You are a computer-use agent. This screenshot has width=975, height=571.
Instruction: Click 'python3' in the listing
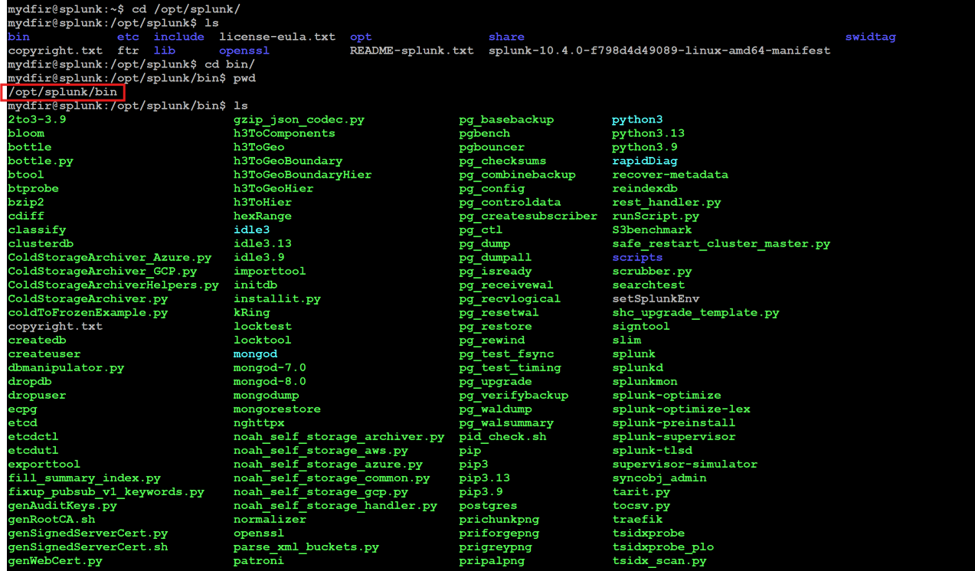coord(637,119)
